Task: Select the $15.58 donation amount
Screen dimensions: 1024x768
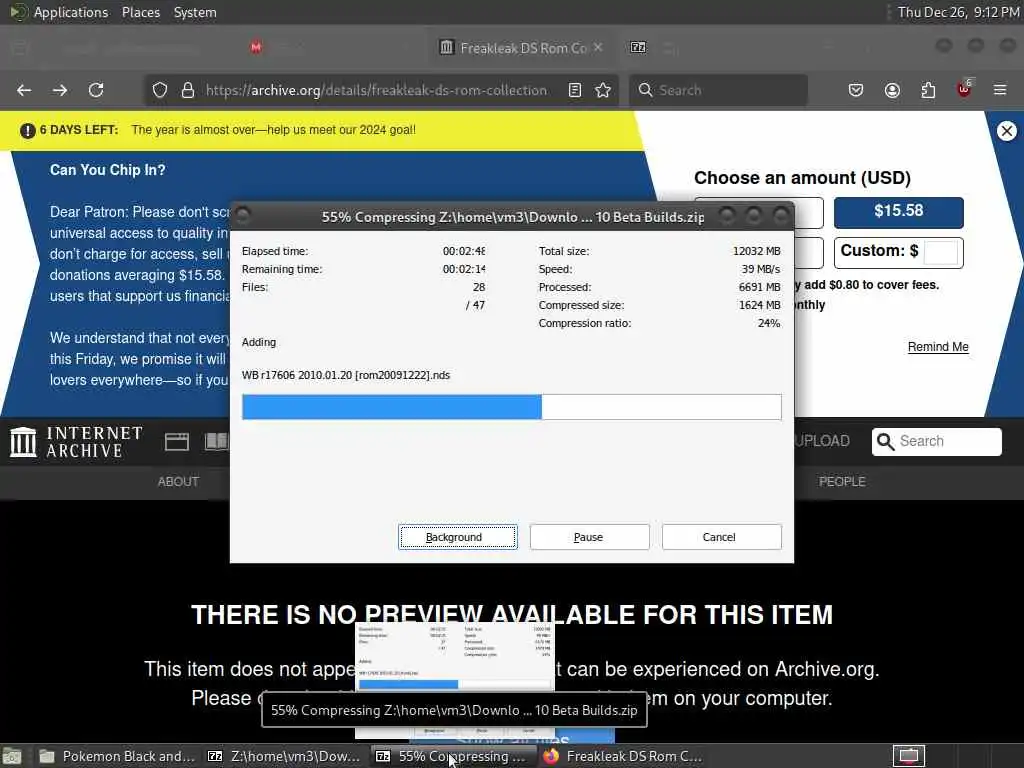Action: click(x=899, y=212)
